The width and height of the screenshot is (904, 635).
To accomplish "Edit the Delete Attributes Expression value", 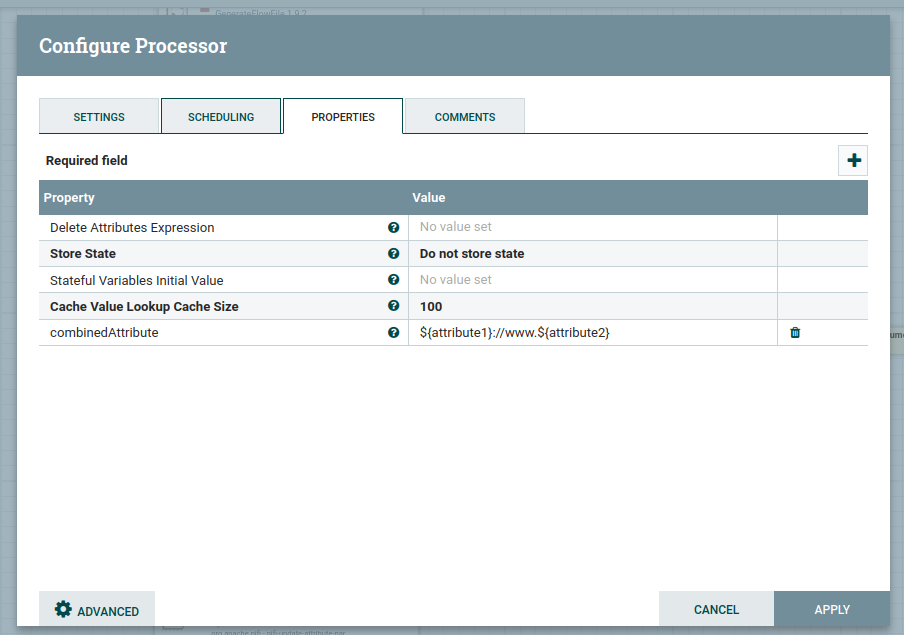I will point(592,228).
